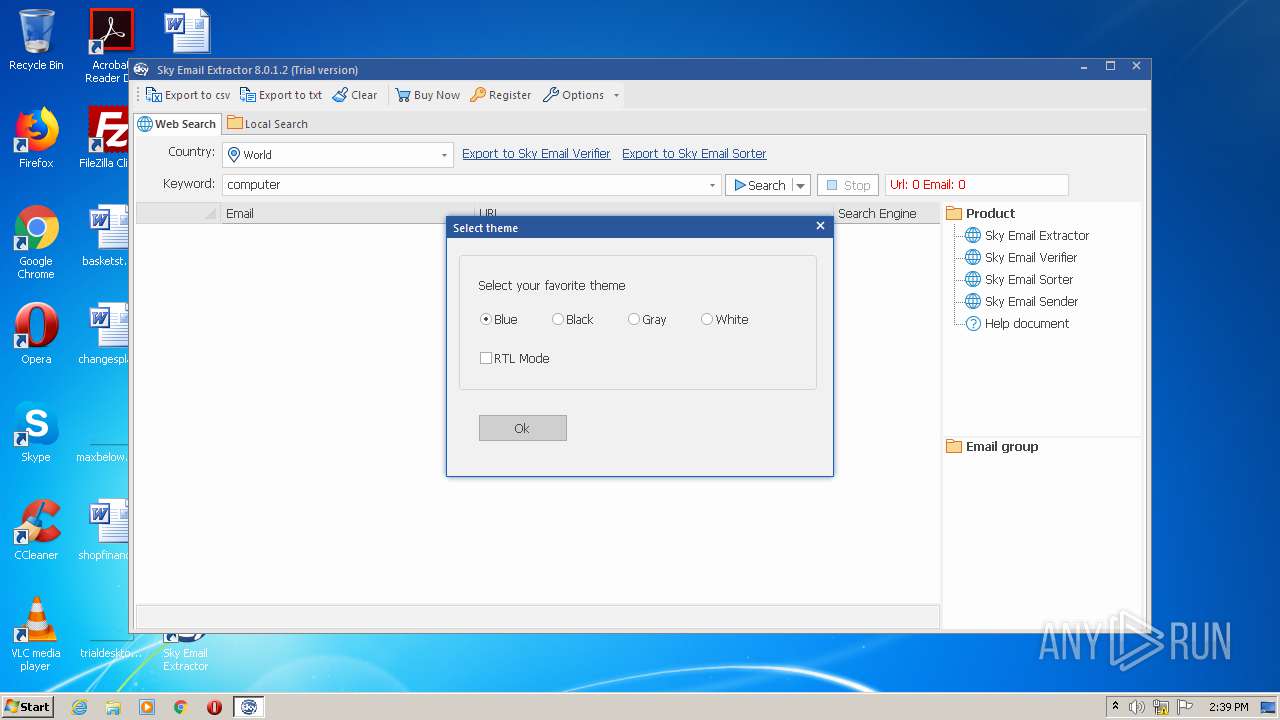Image resolution: width=1280 pixels, height=720 pixels.
Task: Open the Word document icon on the top desktop row
Action: (187, 30)
